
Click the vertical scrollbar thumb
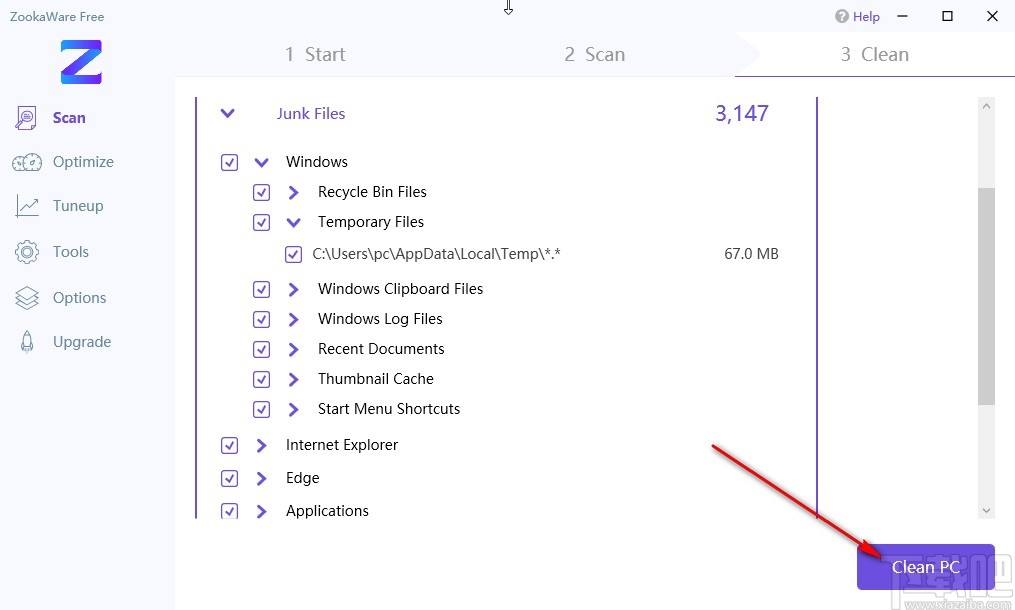click(987, 295)
